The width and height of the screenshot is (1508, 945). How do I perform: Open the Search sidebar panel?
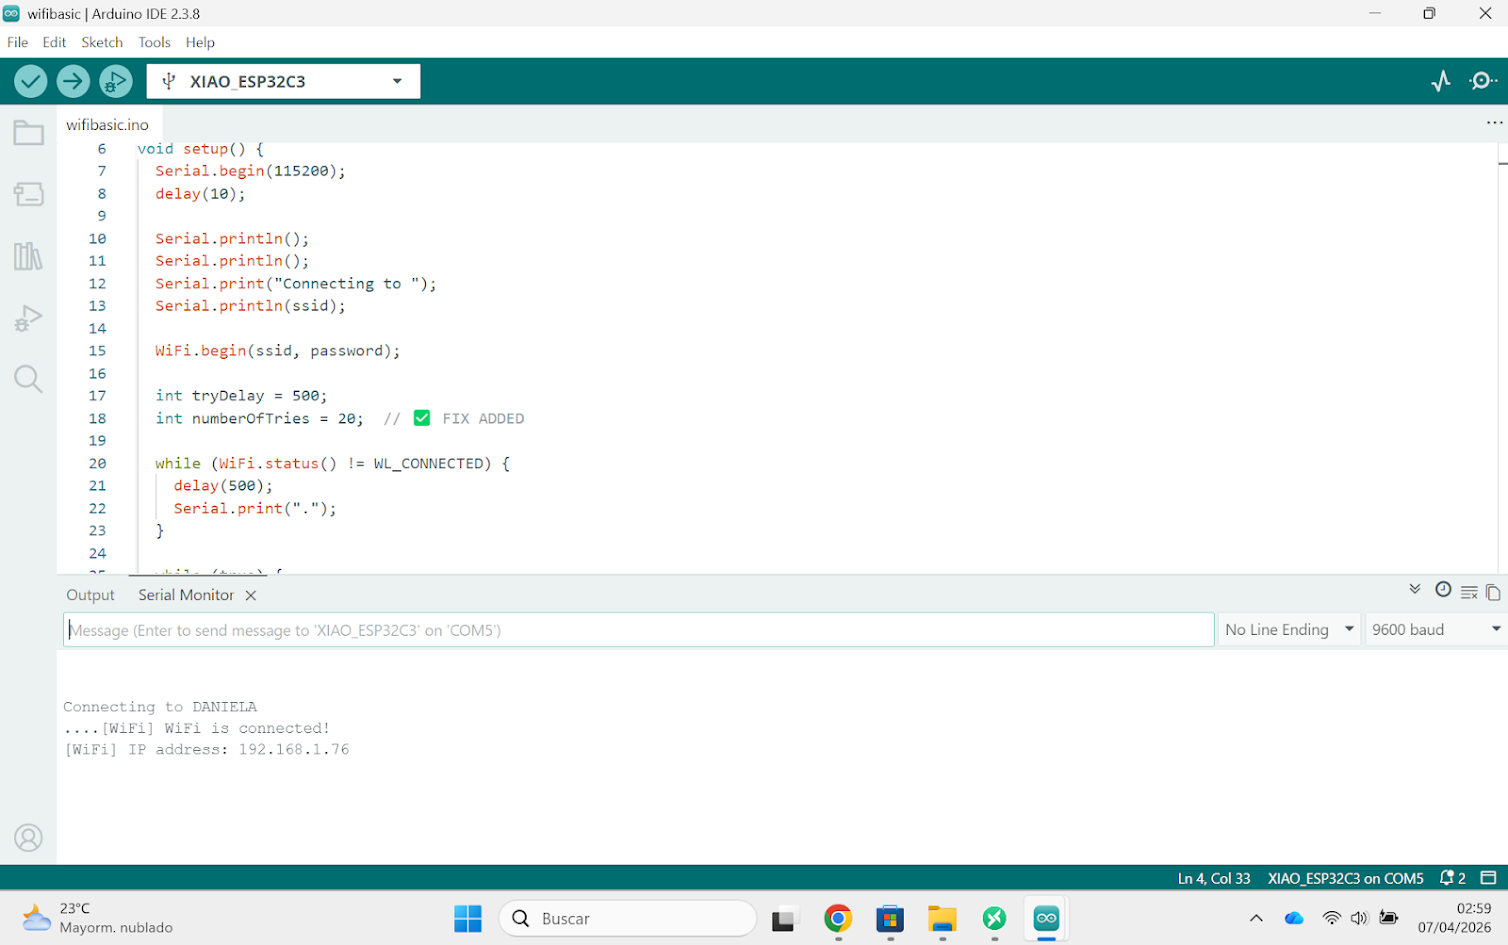[x=28, y=379]
